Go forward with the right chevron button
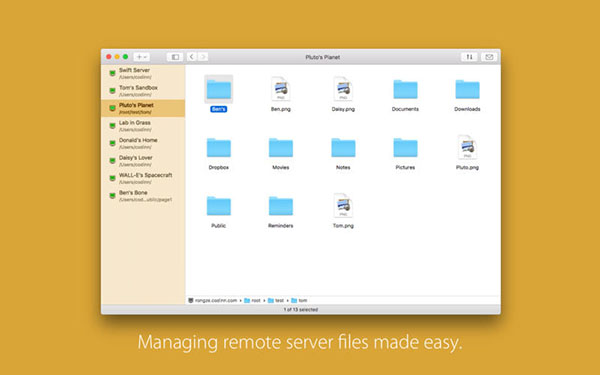 tap(203, 57)
